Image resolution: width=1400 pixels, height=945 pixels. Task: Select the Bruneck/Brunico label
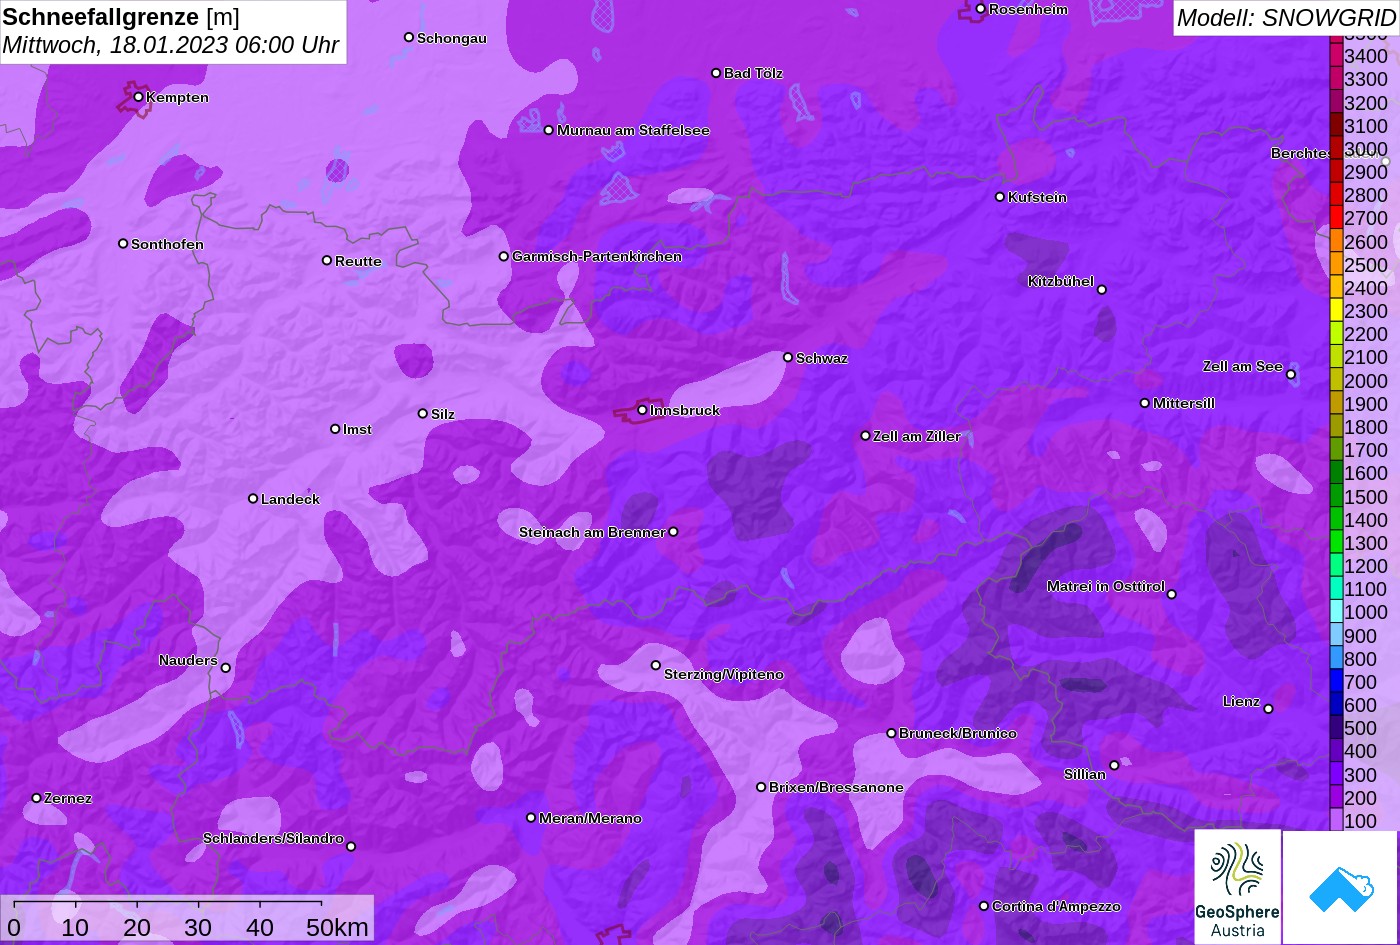[958, 733]
